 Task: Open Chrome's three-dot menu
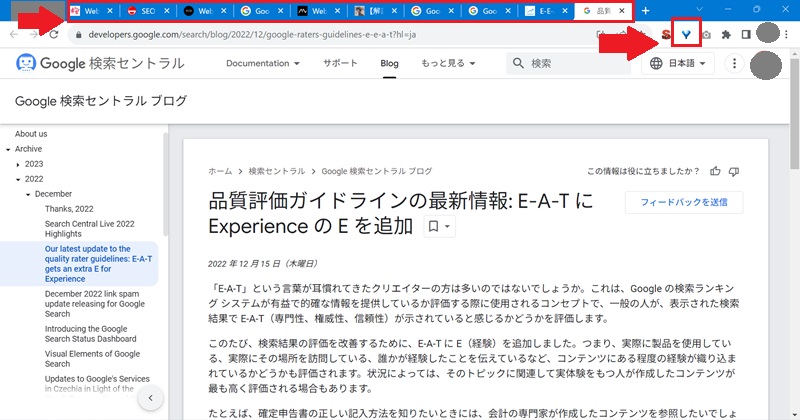point(787,35)
